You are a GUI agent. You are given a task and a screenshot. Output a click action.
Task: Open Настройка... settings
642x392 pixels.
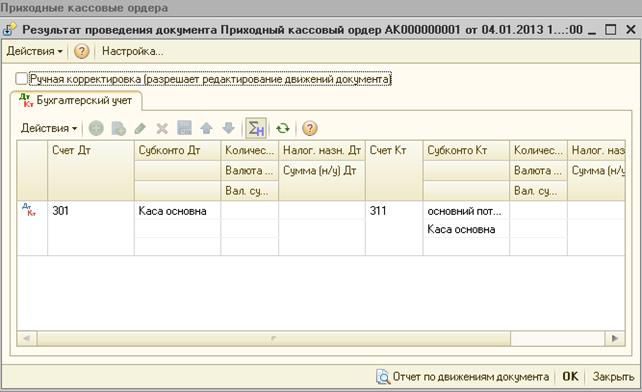(132, 51)
